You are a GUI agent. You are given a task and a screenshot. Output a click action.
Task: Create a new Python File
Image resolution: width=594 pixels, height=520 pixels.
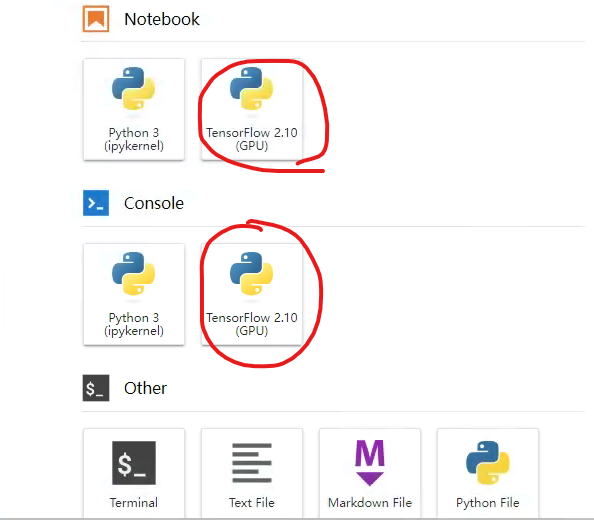point(488,473)
